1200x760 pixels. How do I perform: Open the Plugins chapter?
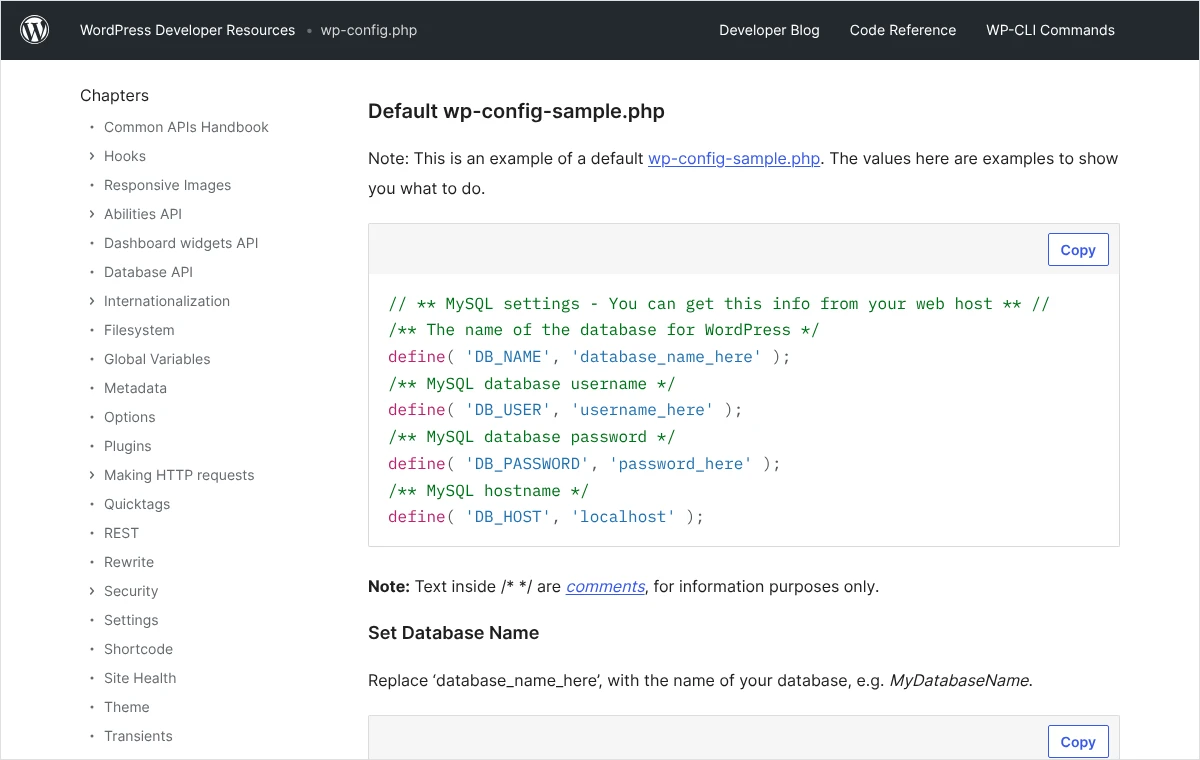click(128, 446)
